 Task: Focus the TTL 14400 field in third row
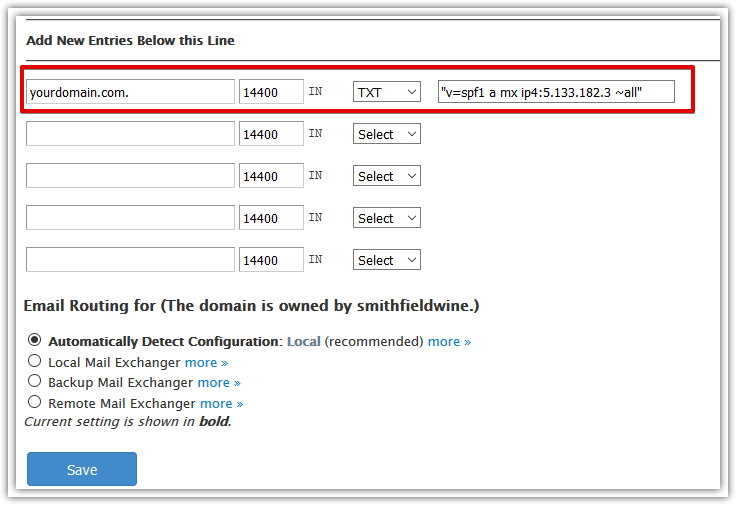tap(271, 176)
